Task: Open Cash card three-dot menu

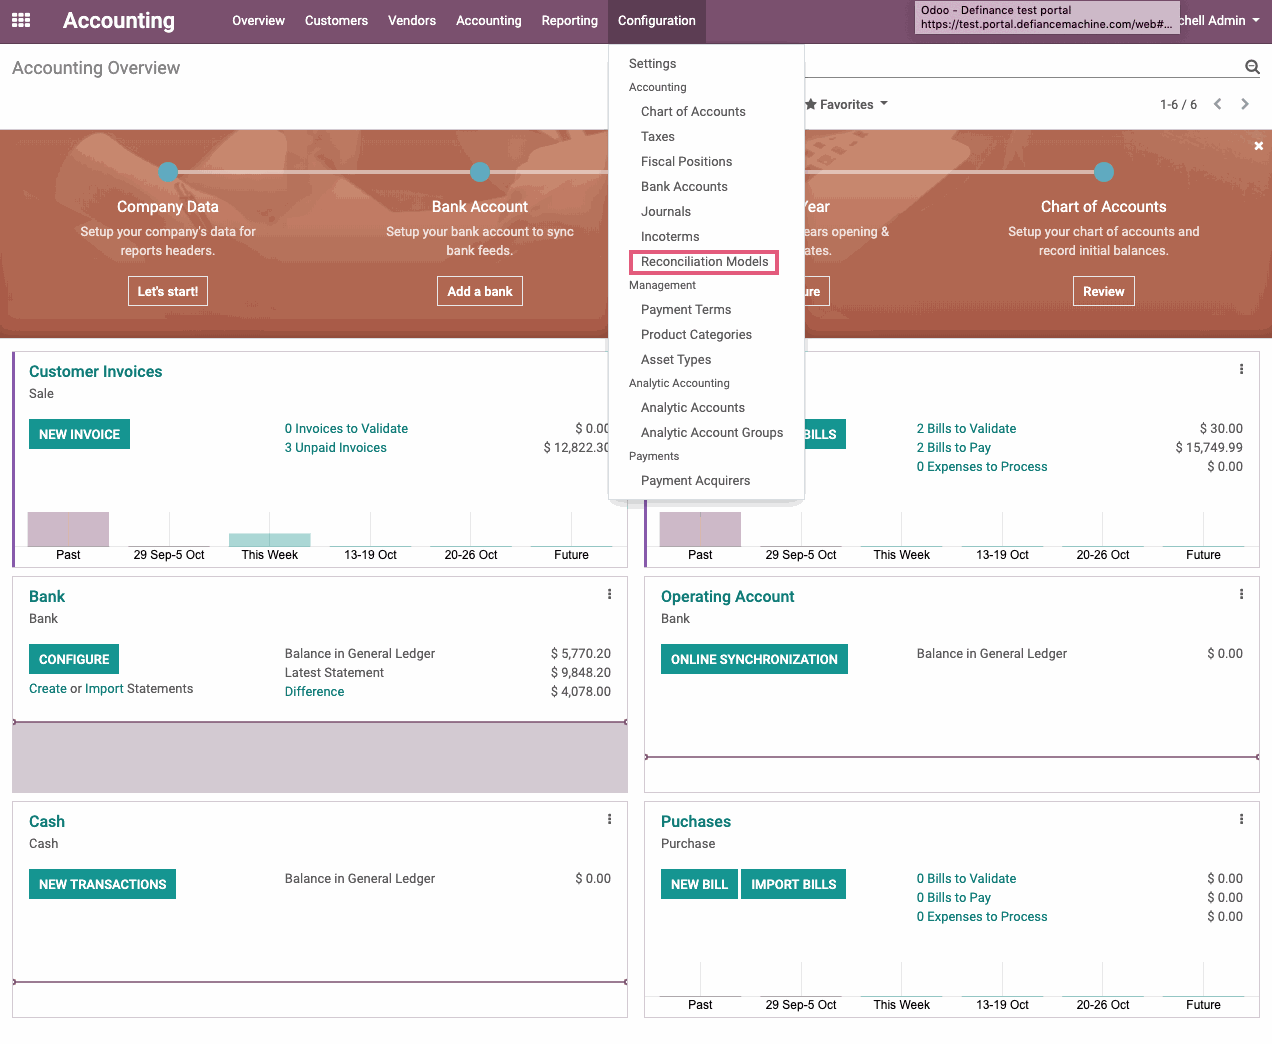Action: (x=610, y=819)
